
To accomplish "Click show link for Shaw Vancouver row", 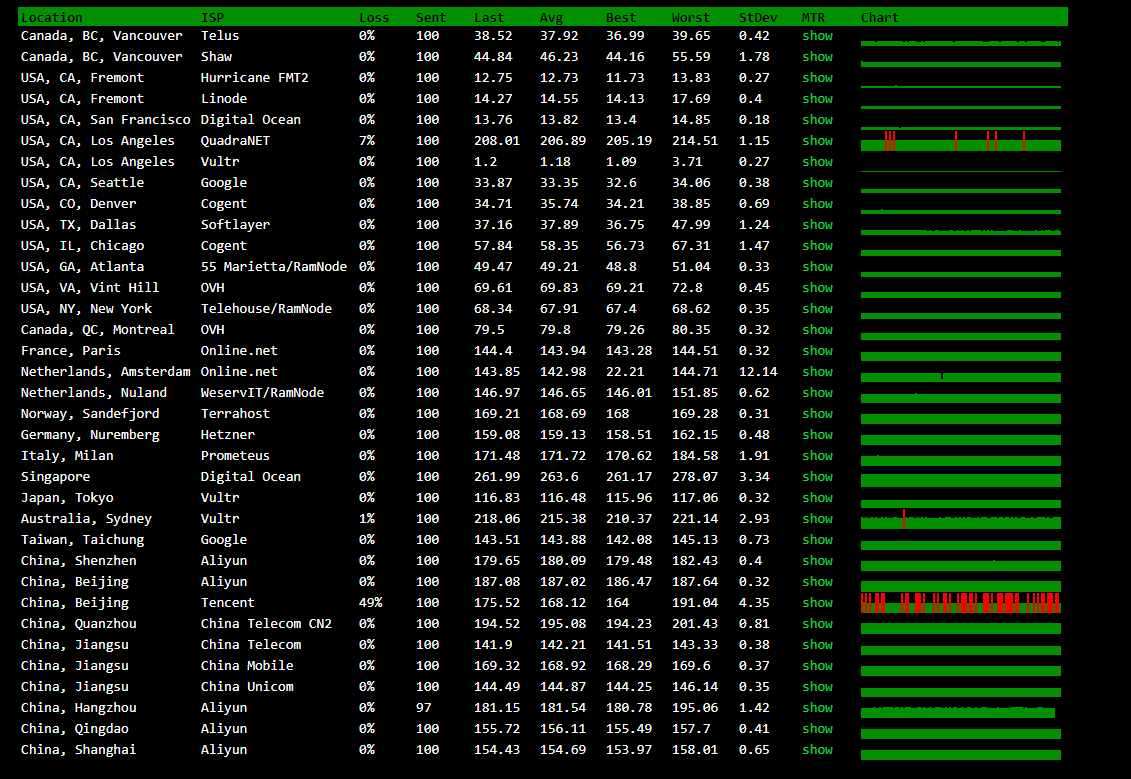I will tap(817, 56).
